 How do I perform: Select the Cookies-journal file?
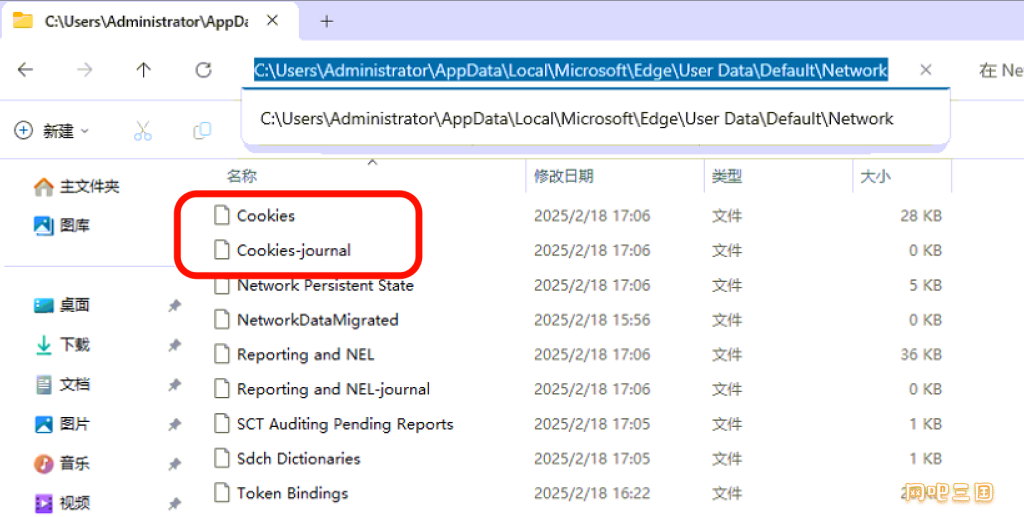pos(294,250)
